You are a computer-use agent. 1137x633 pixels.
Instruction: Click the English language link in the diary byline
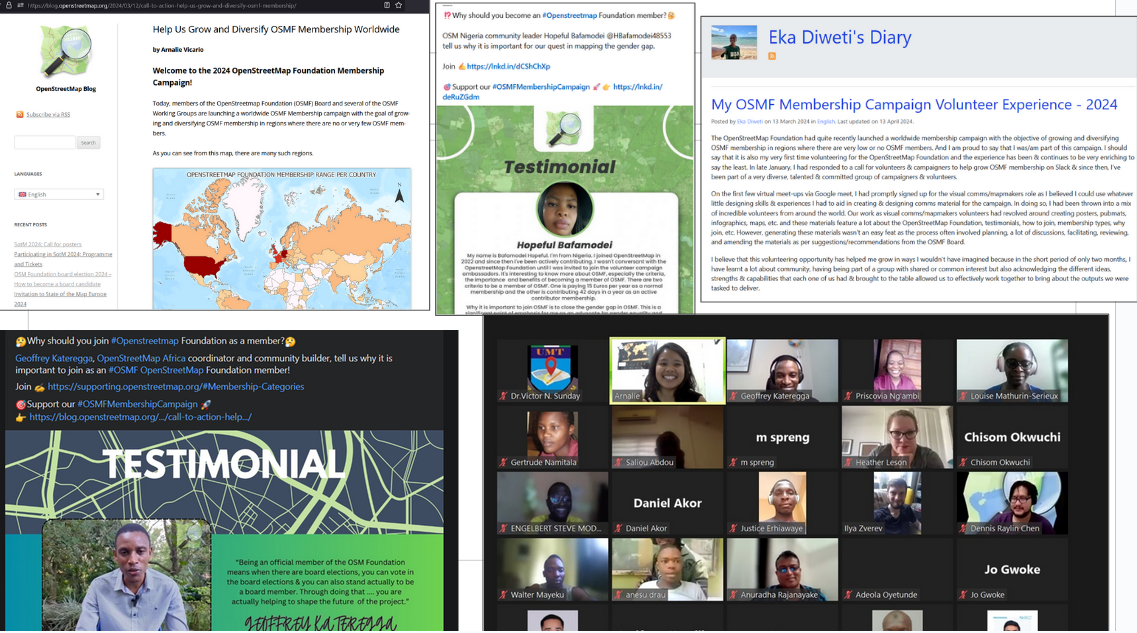(x=826, y=122)
